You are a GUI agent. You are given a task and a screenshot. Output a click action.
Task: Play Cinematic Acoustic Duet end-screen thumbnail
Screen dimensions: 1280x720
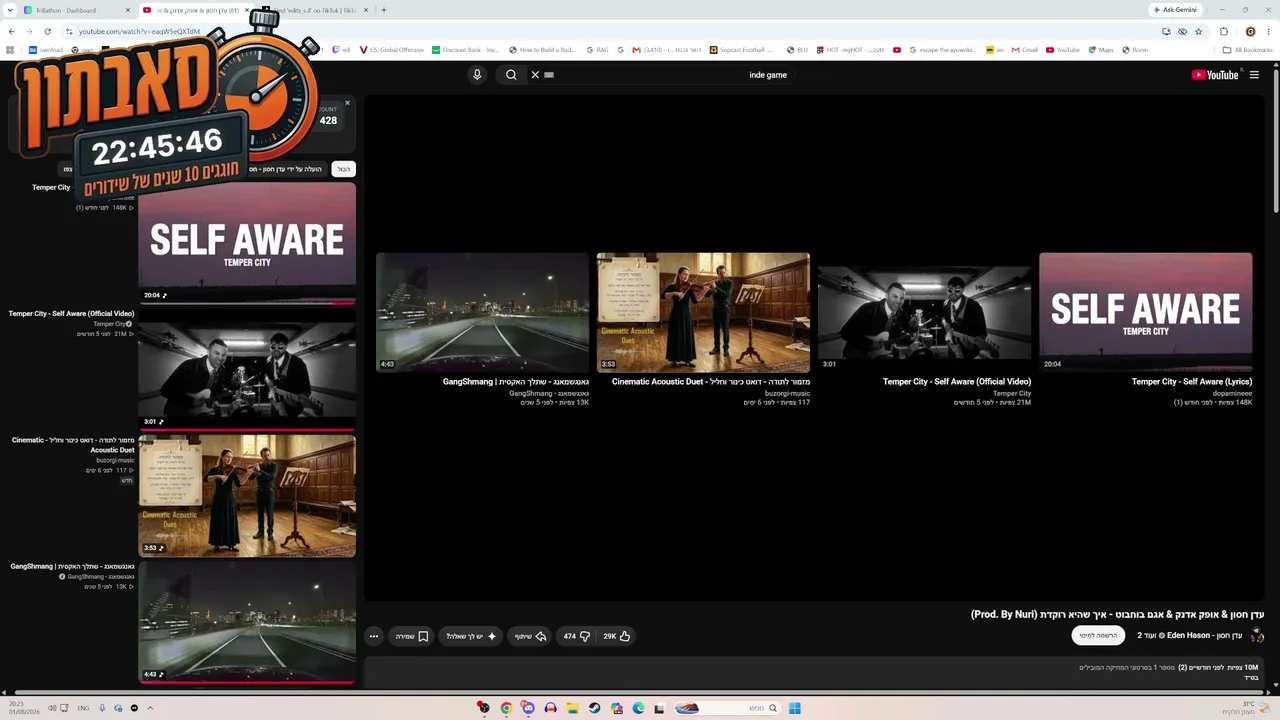pyautogui.click(x=703, y=312)
